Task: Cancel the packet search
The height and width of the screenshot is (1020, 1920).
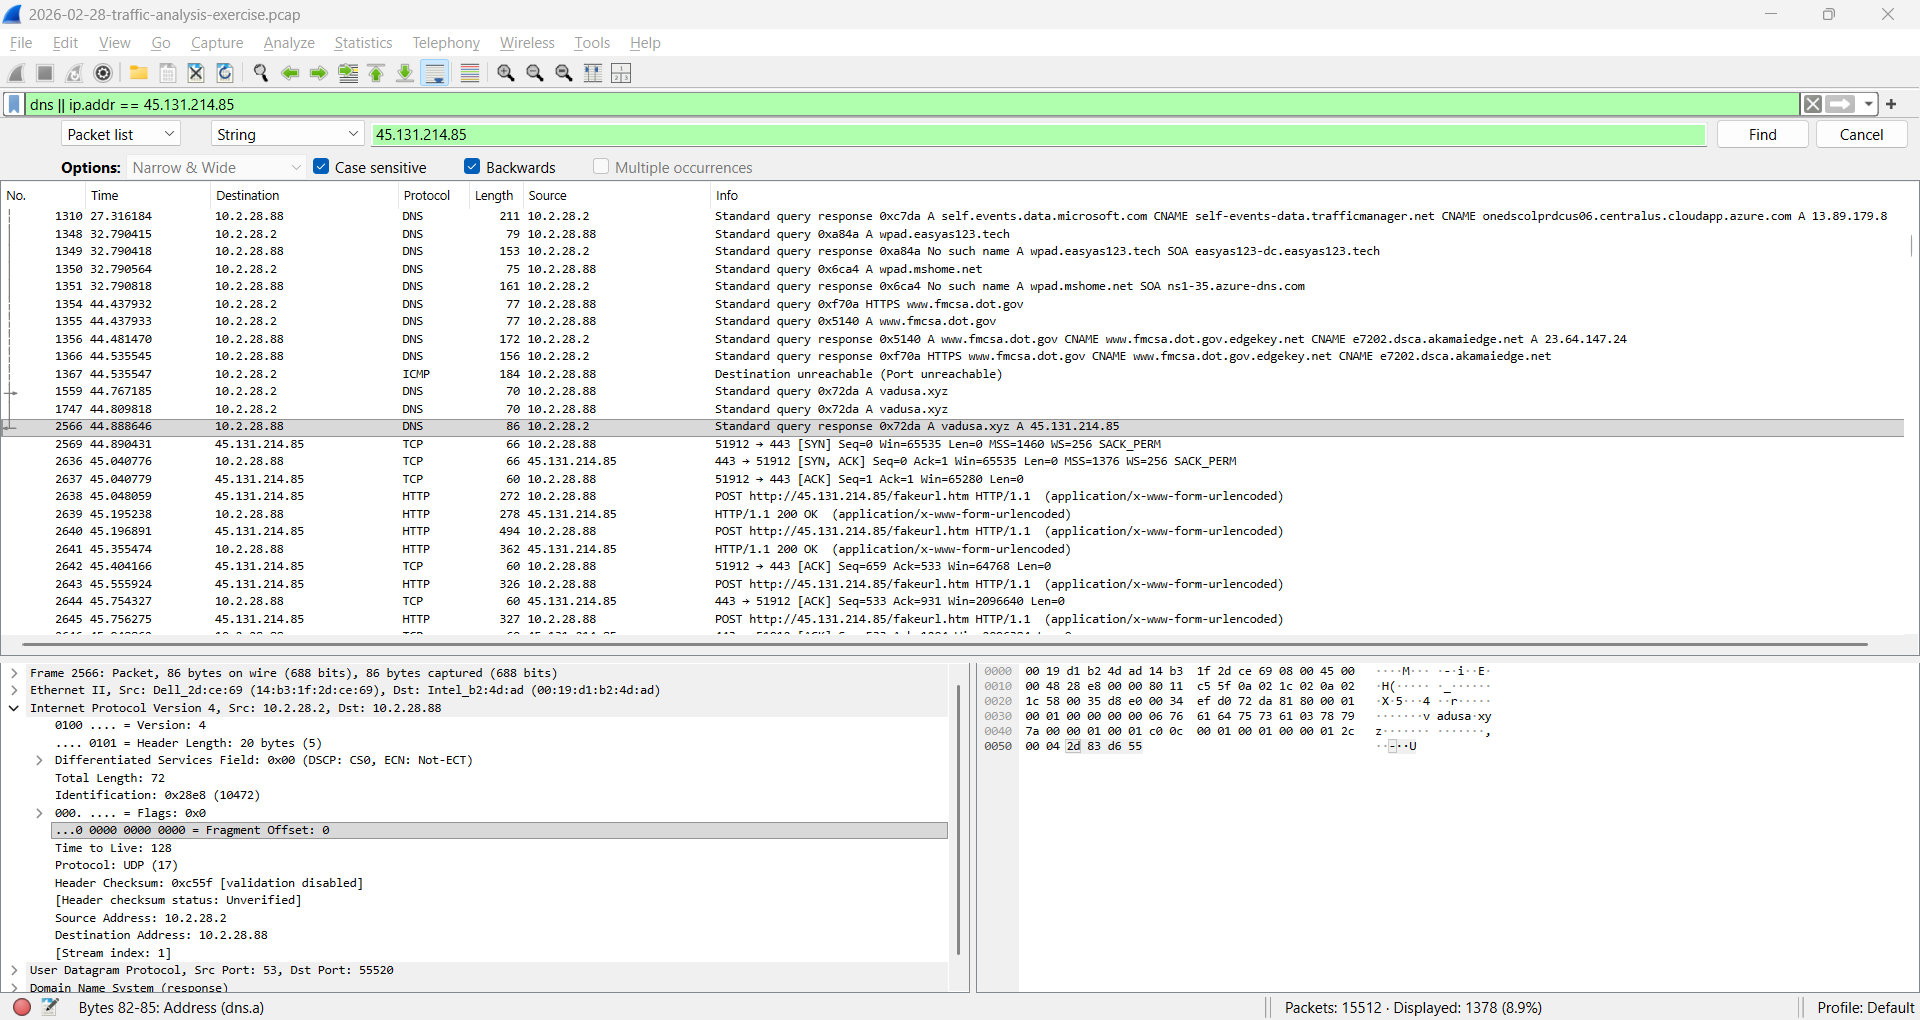Action: (x=1861, y=134)
